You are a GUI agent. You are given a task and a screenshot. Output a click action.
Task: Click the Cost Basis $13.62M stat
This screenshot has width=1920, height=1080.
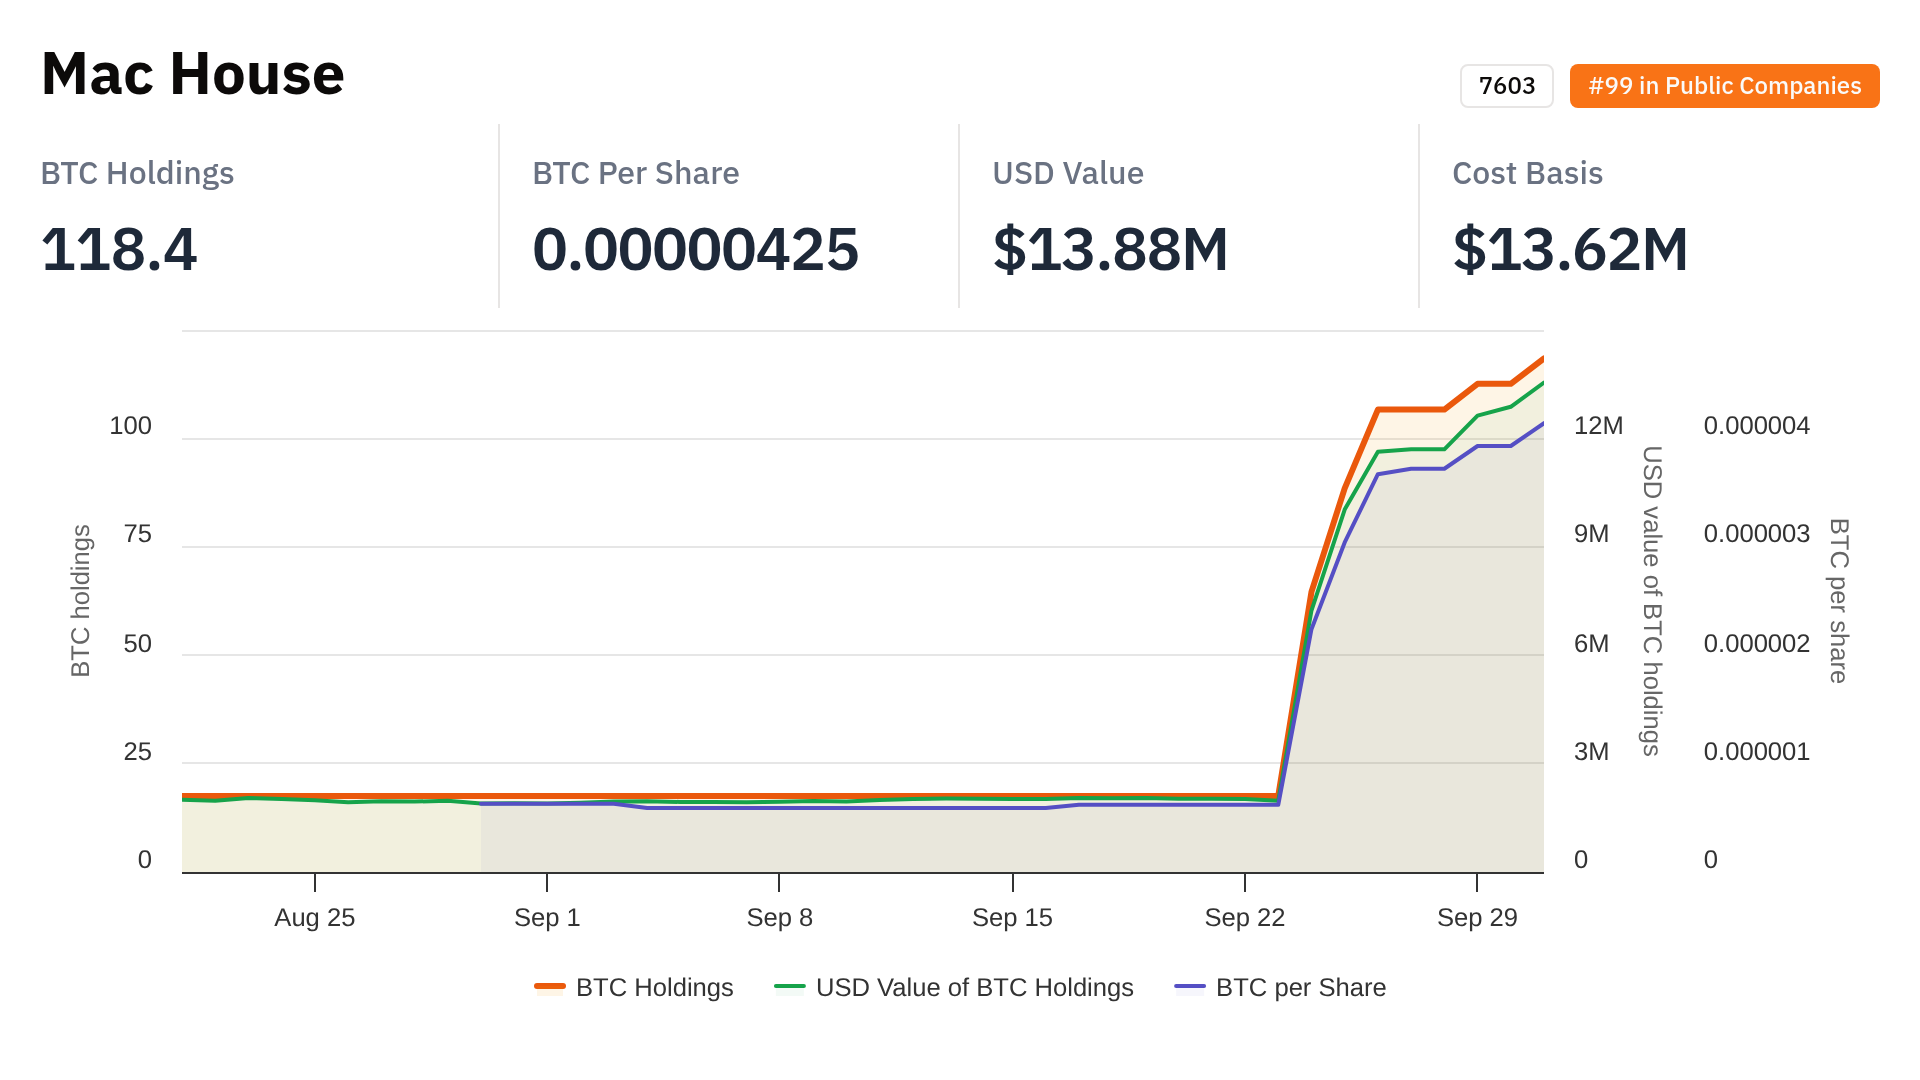pyautogui.click(x=1570, y=249)
